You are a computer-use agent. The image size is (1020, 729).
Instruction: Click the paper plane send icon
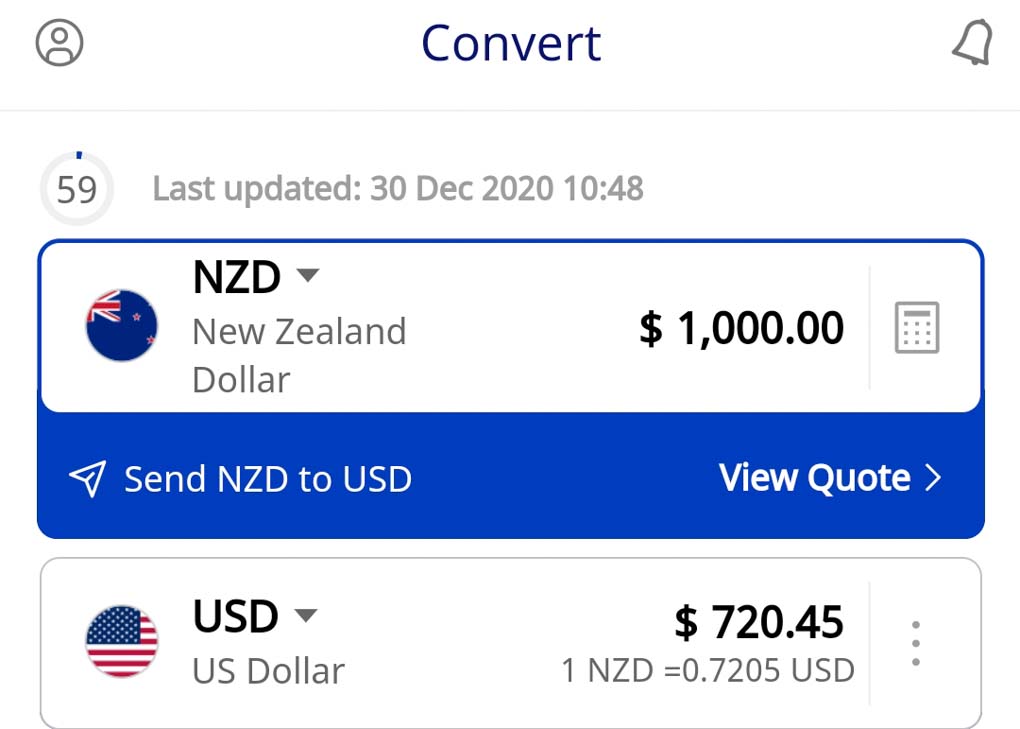point(88,478)
